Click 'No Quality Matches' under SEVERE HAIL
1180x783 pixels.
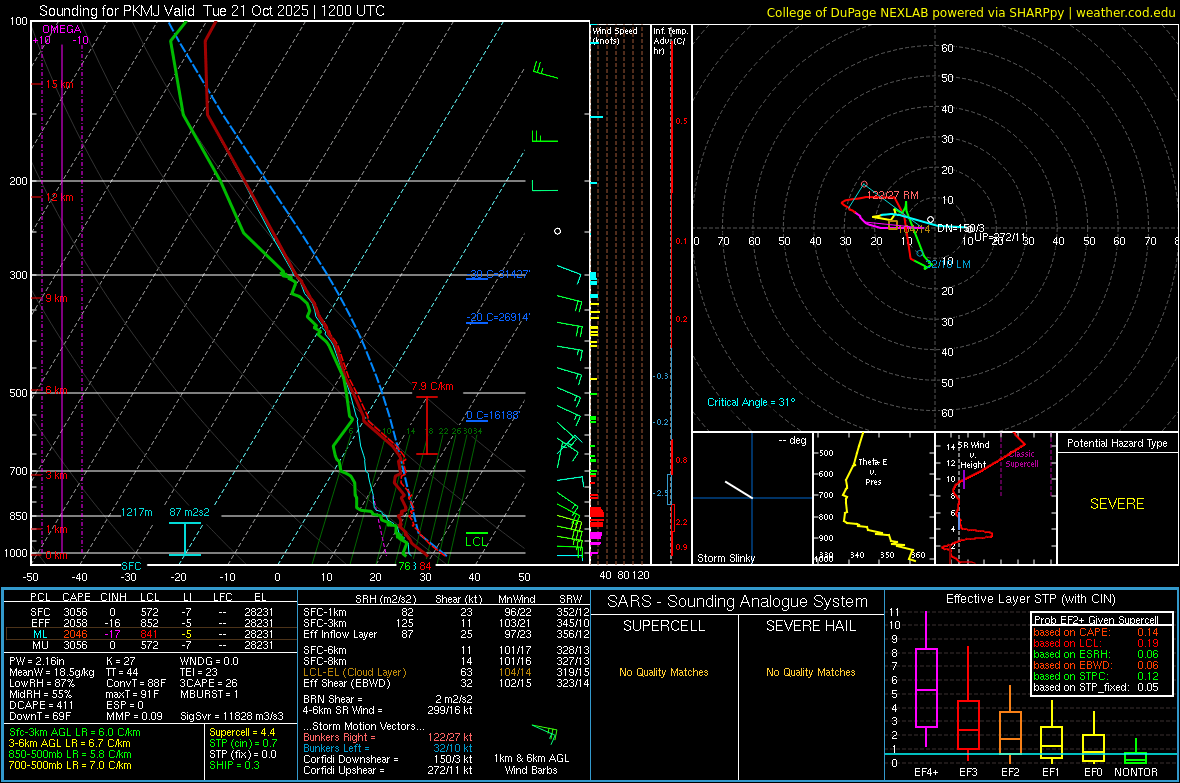(810, 672)
